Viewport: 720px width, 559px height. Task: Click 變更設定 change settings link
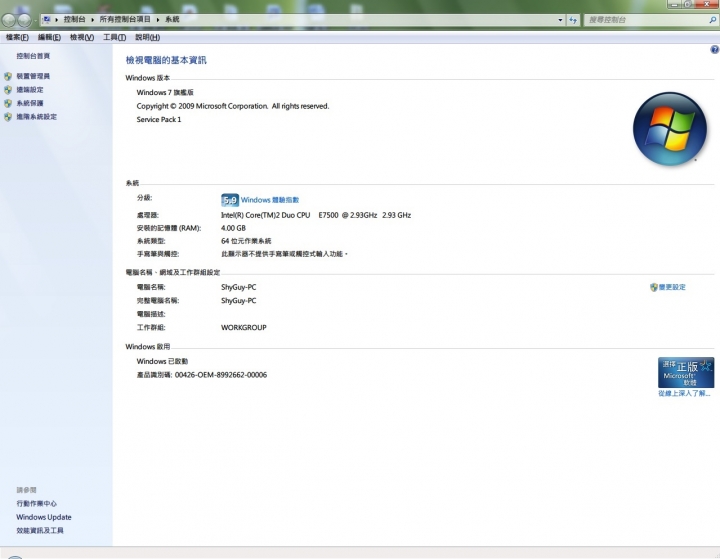click(672, 287)
